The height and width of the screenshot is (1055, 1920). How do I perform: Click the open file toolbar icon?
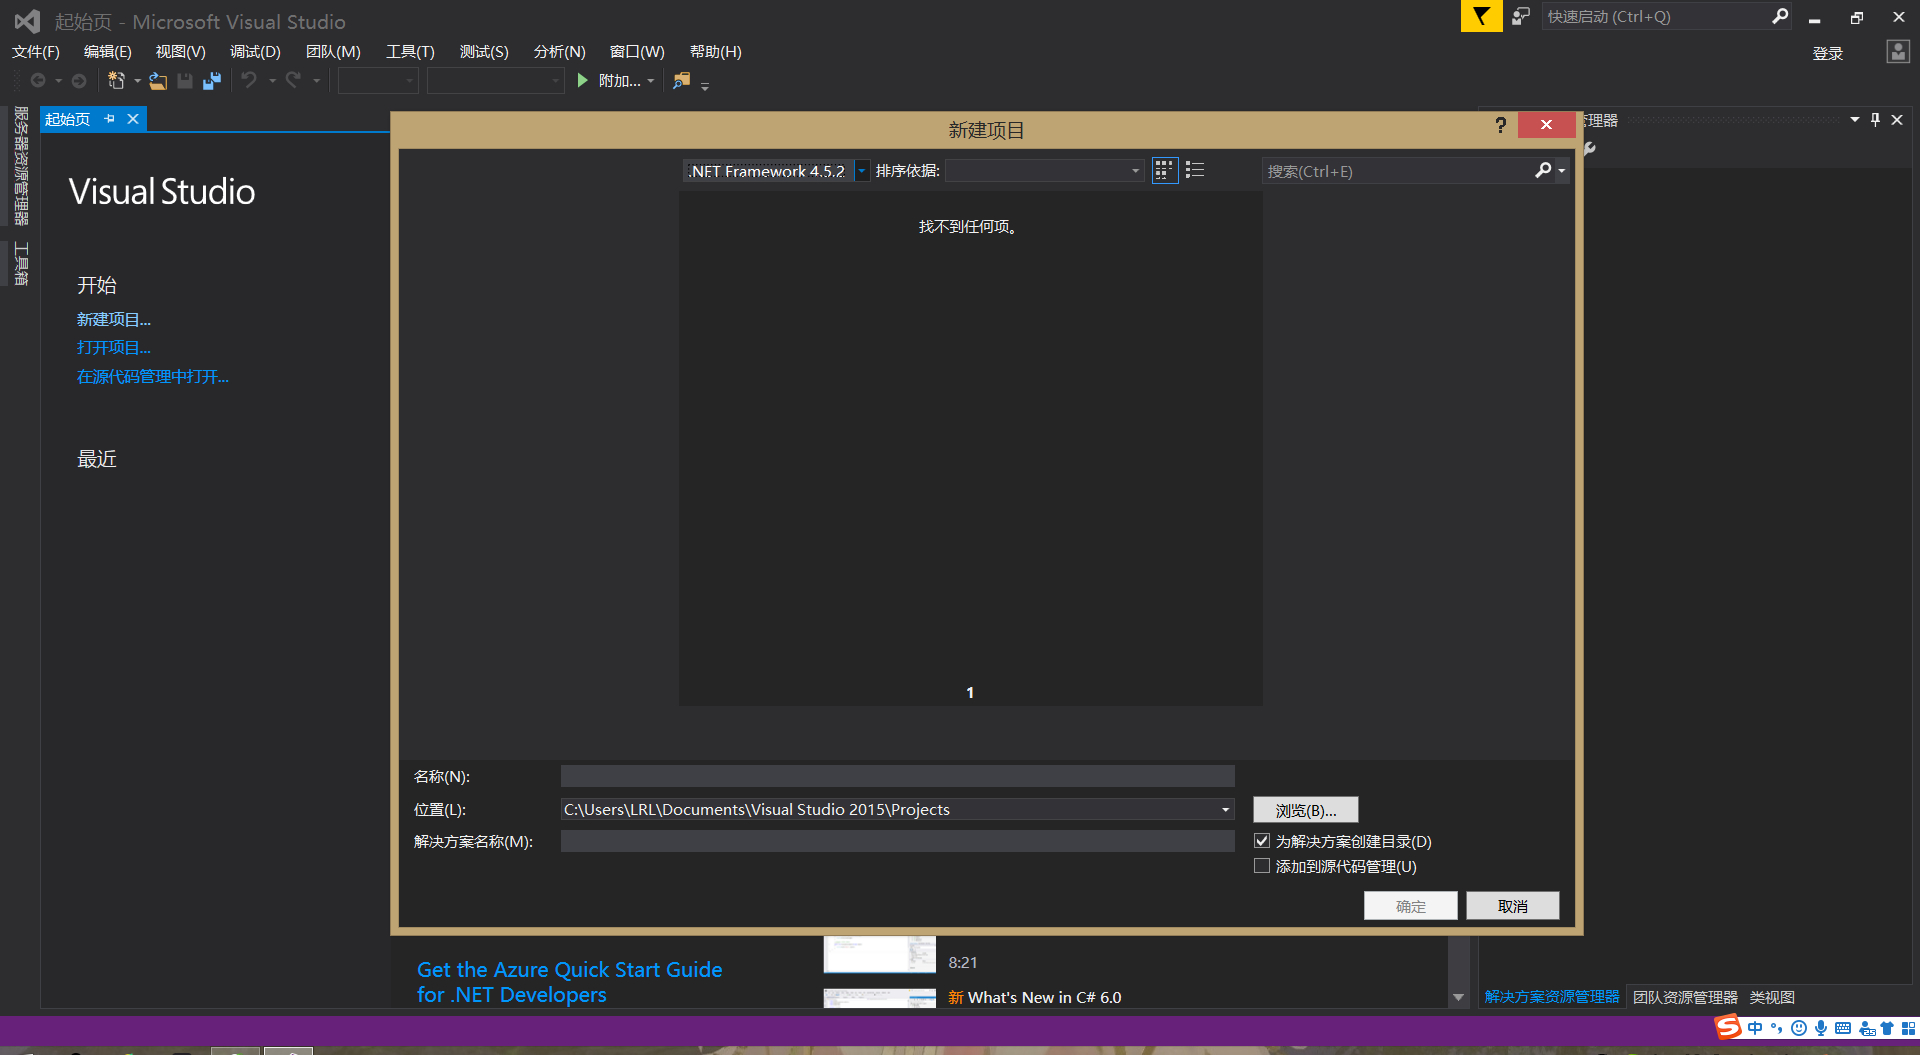coord(158,81)
